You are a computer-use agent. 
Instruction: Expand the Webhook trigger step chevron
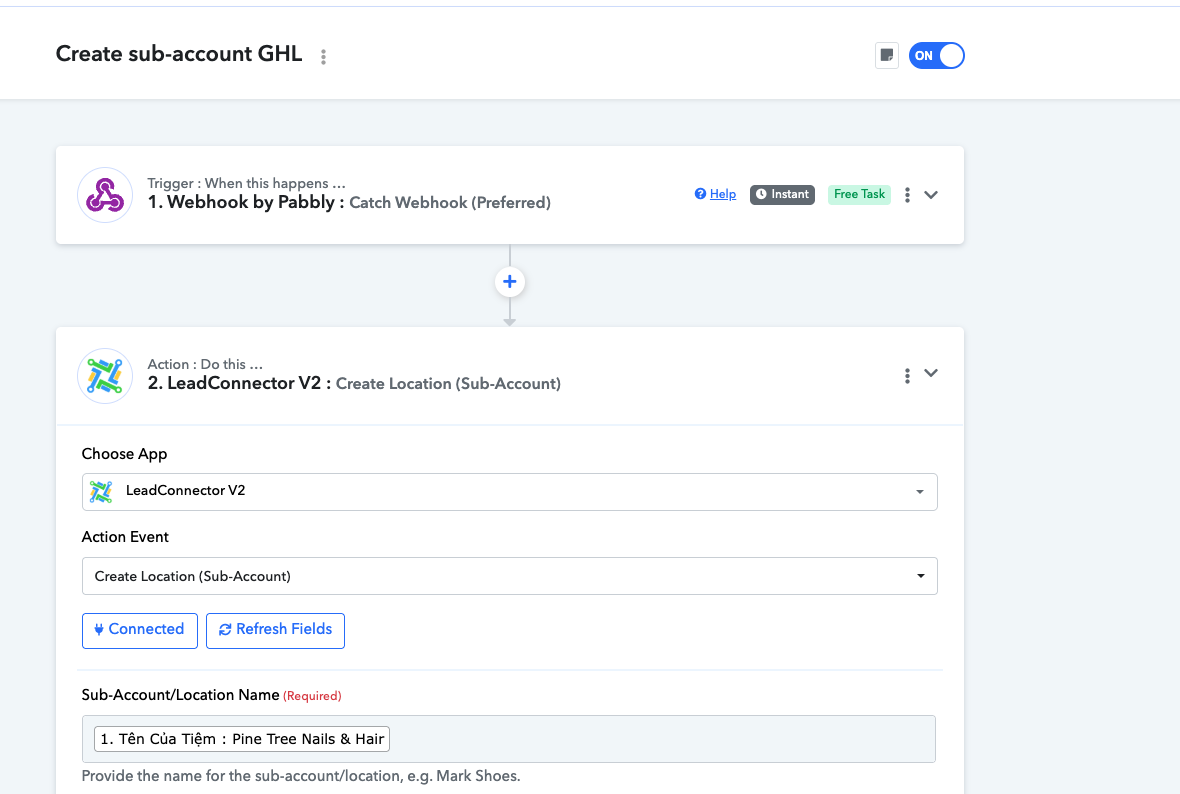931,195
